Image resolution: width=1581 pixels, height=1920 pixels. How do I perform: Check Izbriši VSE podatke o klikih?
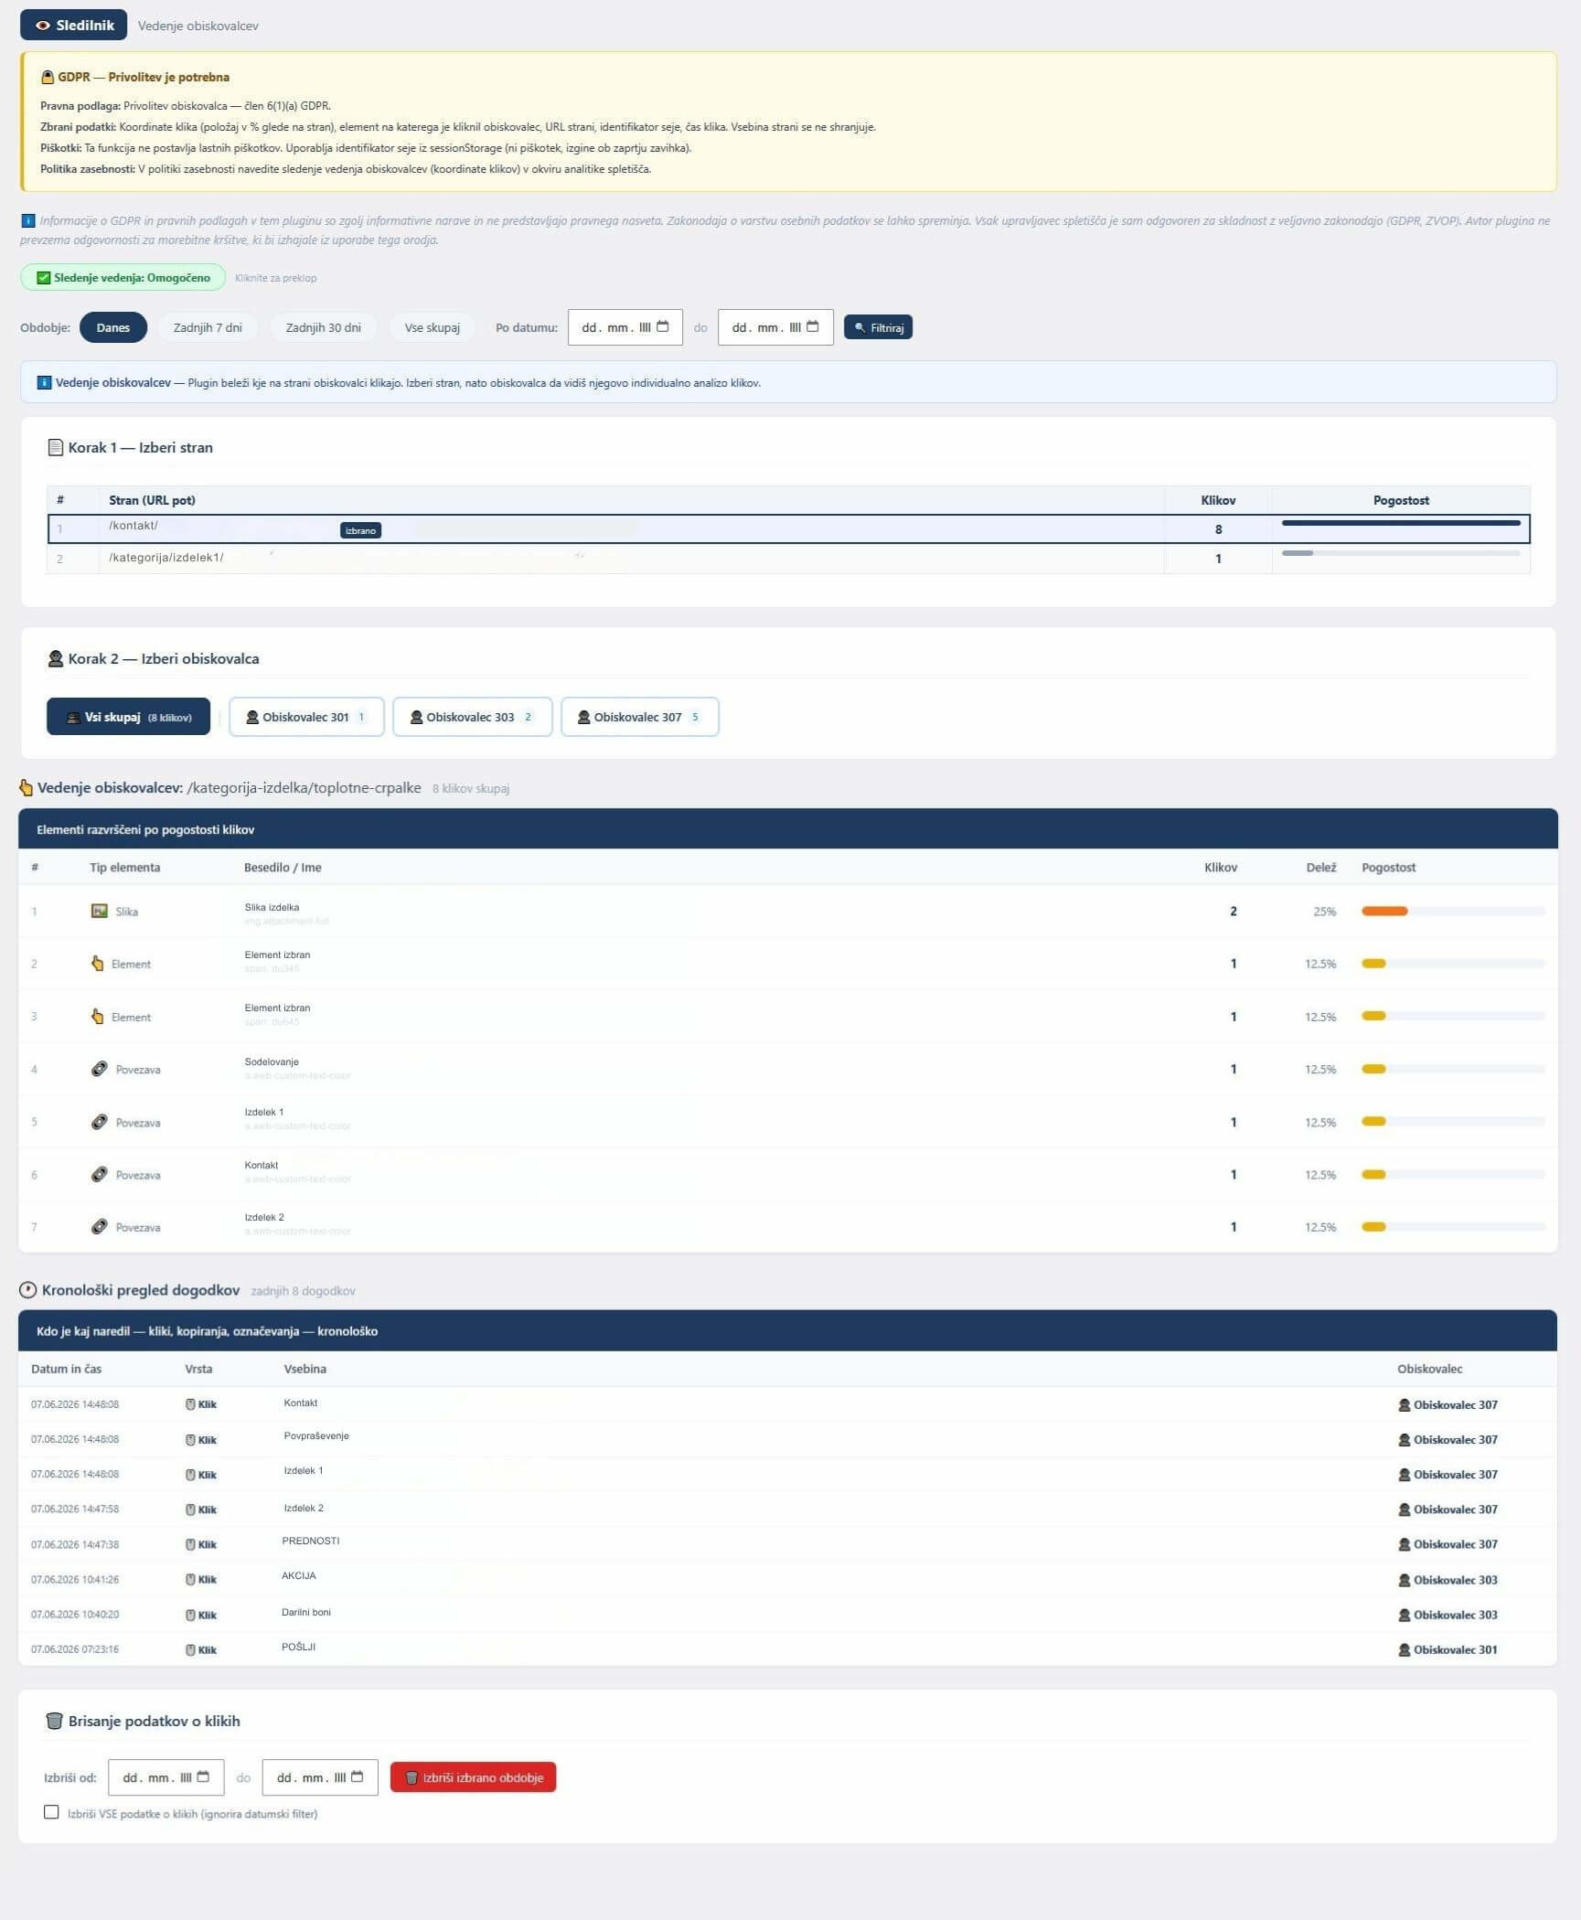(x=51, y=1812)
